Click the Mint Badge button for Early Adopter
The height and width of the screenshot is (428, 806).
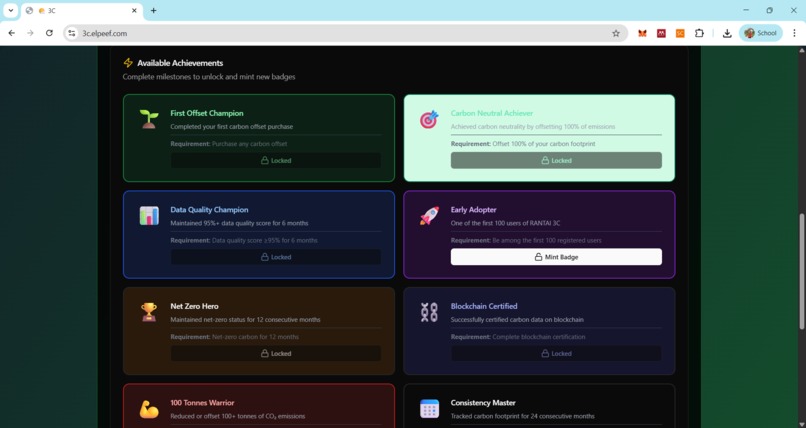tap(556, 257)
